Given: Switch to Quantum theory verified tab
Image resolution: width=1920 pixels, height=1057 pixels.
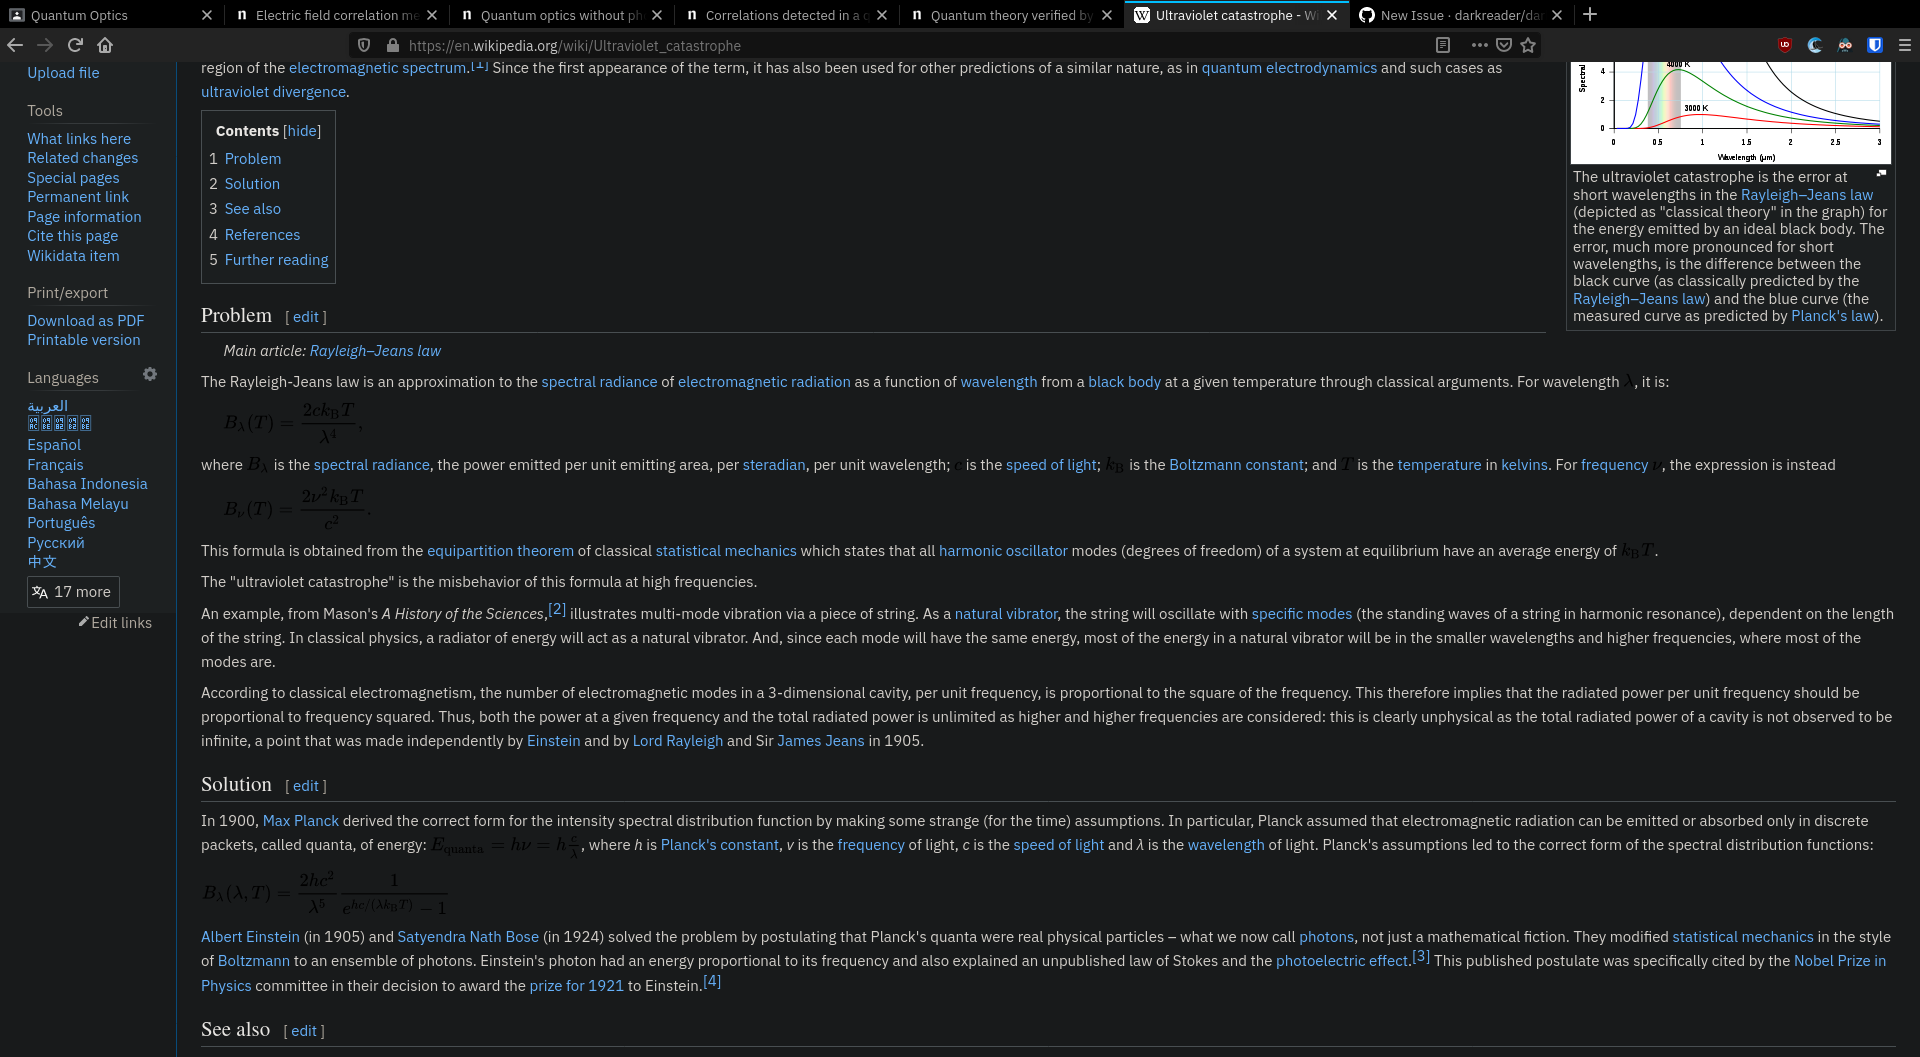Looking at the screenshot, I should pos(1011,15).
